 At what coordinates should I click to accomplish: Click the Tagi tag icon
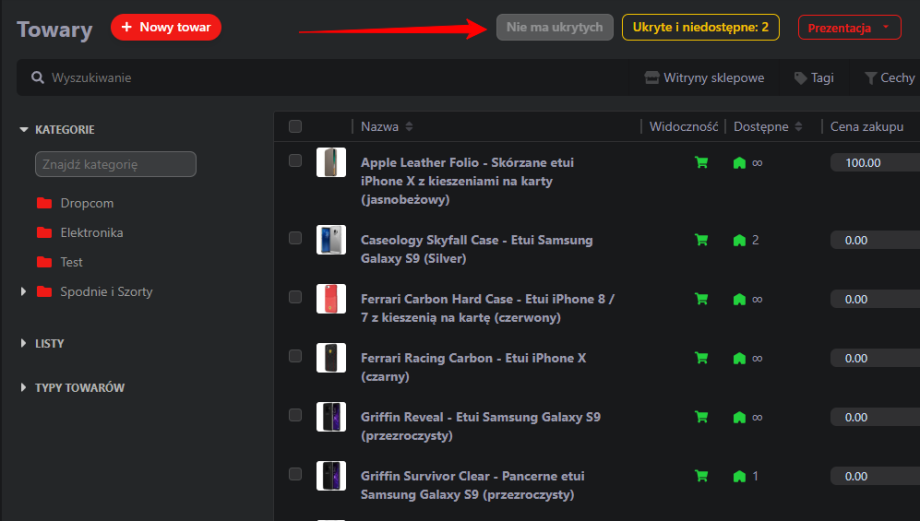800,78
